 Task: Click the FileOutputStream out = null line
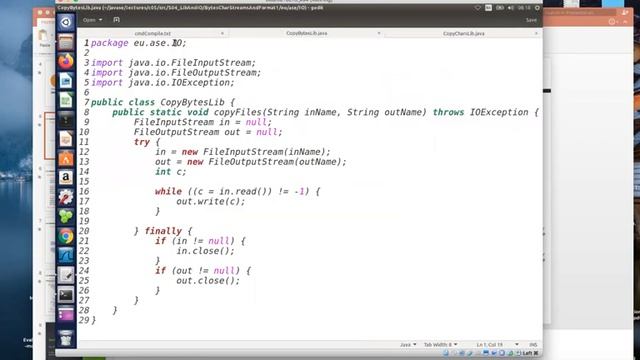coord(208,132)
